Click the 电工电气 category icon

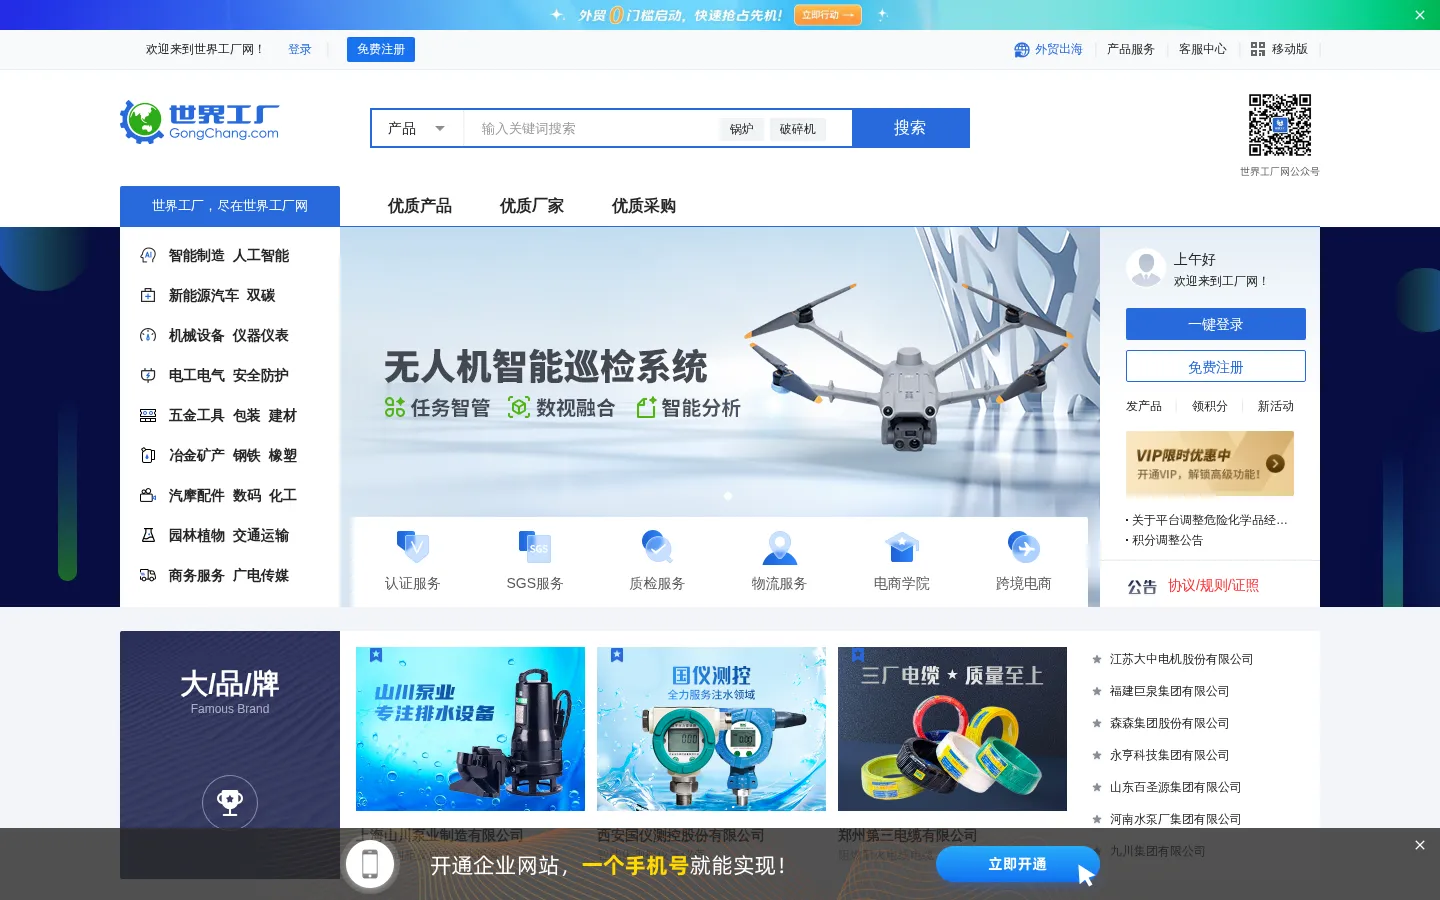pos(148,375)
